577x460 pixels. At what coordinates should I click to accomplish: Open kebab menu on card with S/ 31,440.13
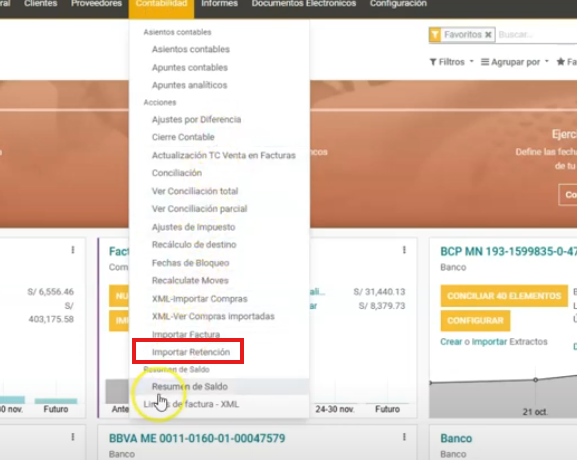point(404,250)
